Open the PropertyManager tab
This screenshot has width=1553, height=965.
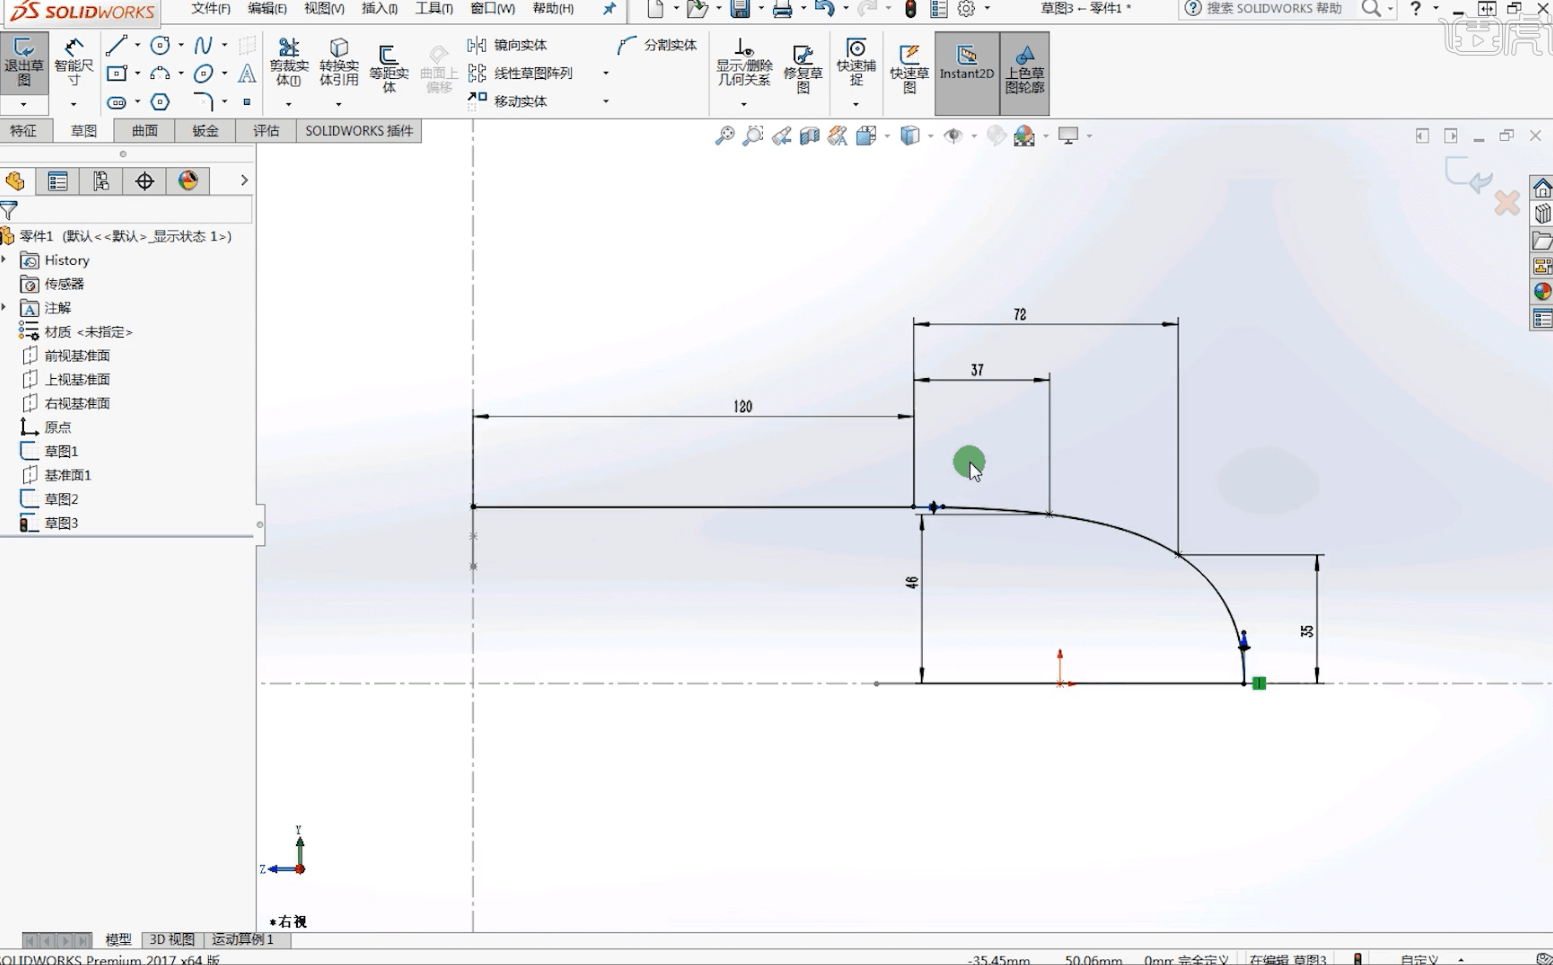57,181
